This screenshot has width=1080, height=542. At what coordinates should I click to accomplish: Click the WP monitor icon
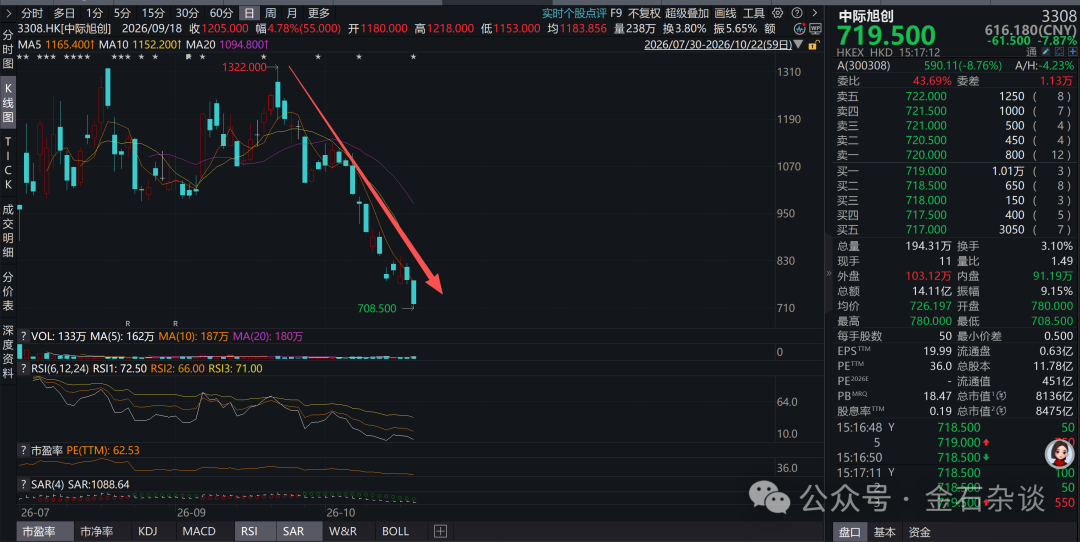(815, 29)
